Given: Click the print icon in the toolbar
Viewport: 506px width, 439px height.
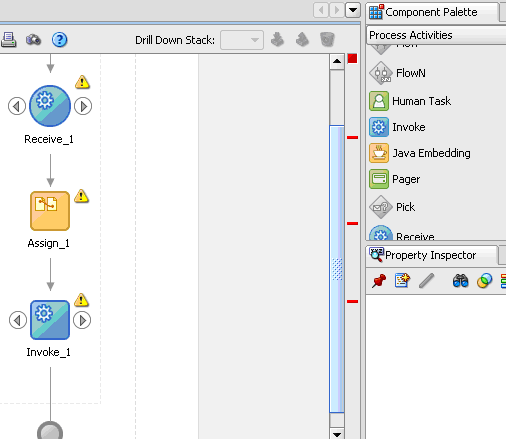Looking at the screenshot, I should click(9, 40).
